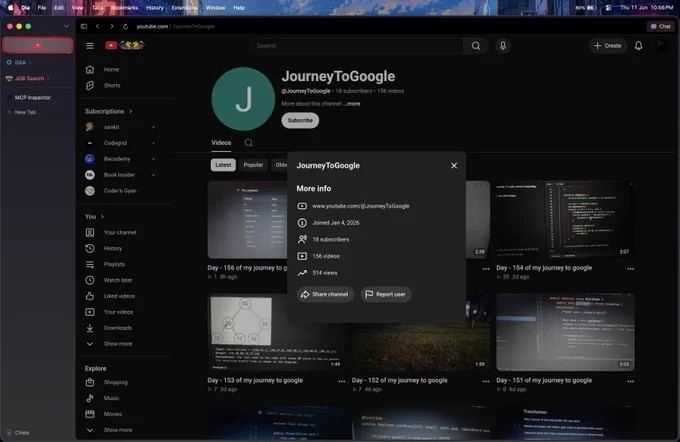680x442 pixels.
Task: Open options for Day - 152 video
Action: coord(486,381)
